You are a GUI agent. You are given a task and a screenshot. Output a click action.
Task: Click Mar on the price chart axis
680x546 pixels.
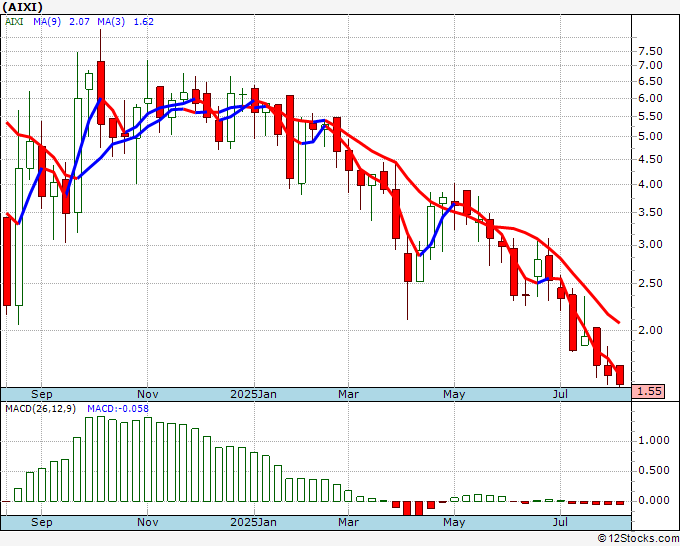pos(348,394)
